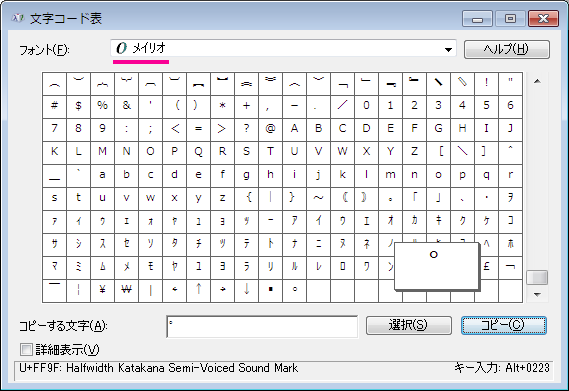Select the ] right bracket cell
Viewport: 569px width, 391px height.
click(486, 152)
